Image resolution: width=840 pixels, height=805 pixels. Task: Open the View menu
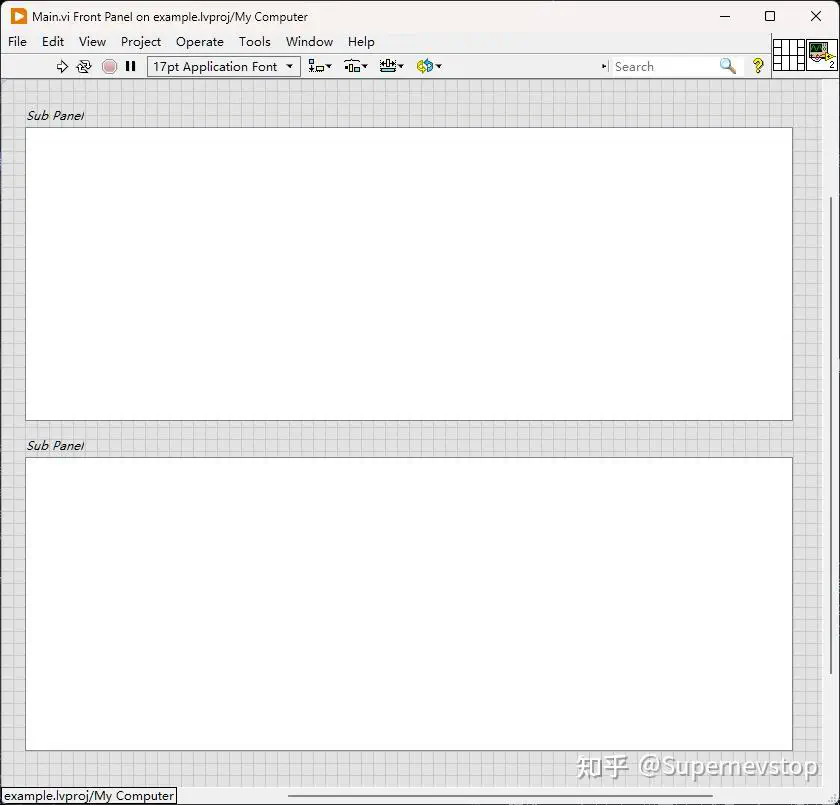pos(92,42)
